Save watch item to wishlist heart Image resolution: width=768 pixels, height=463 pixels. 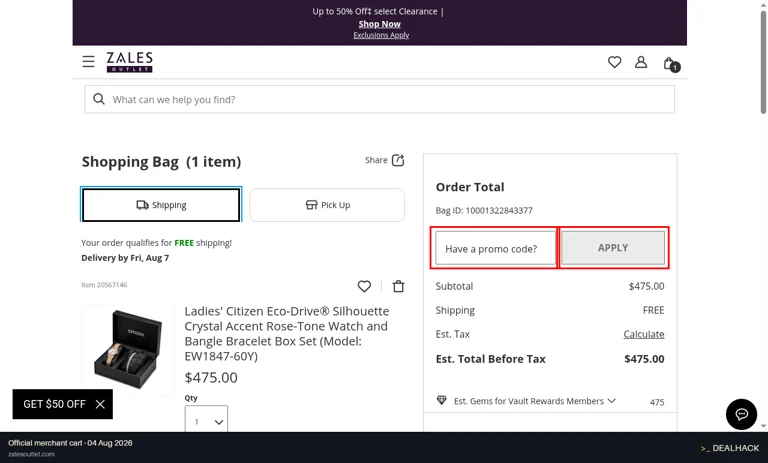click(x=364, y=286)
